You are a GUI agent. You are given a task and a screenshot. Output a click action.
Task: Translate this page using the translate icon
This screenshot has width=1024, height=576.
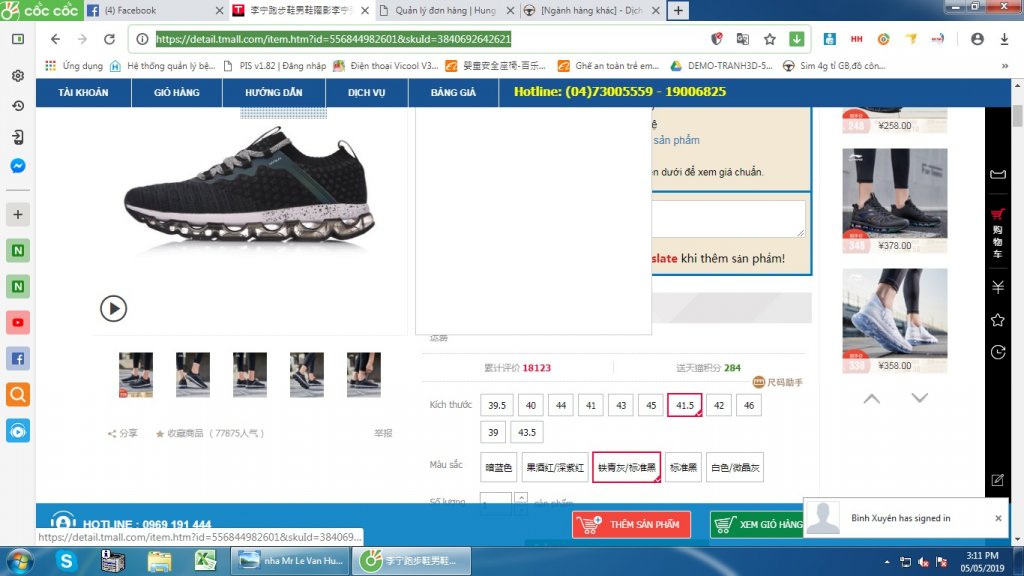[x=743, y=39]
